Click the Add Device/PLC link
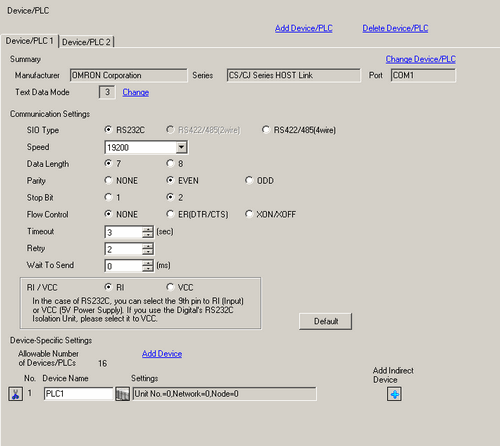Screen dimensions: 500x446 click(304, 28)
